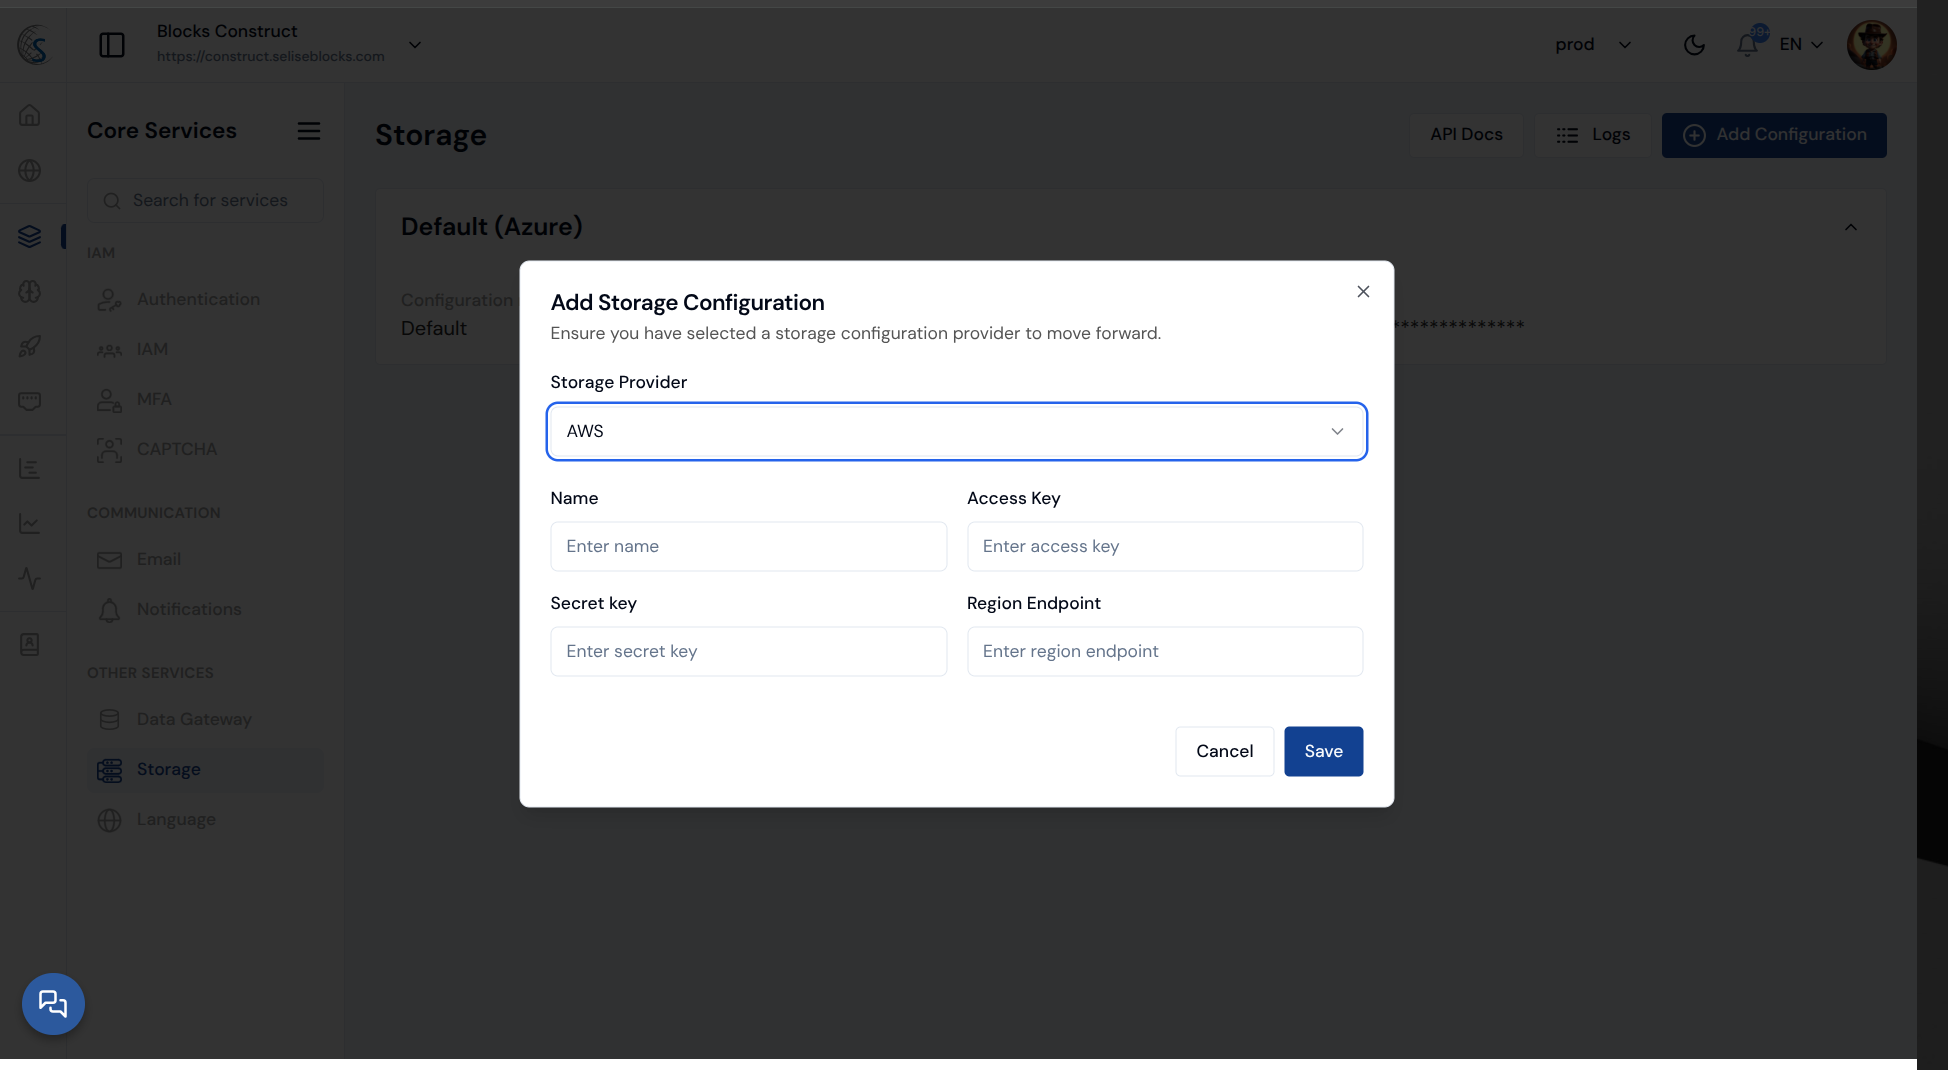This screenshot has width=1948, height=1070.
Task: Toggle dark mode moon icon
Action: tap(1693, 45)
